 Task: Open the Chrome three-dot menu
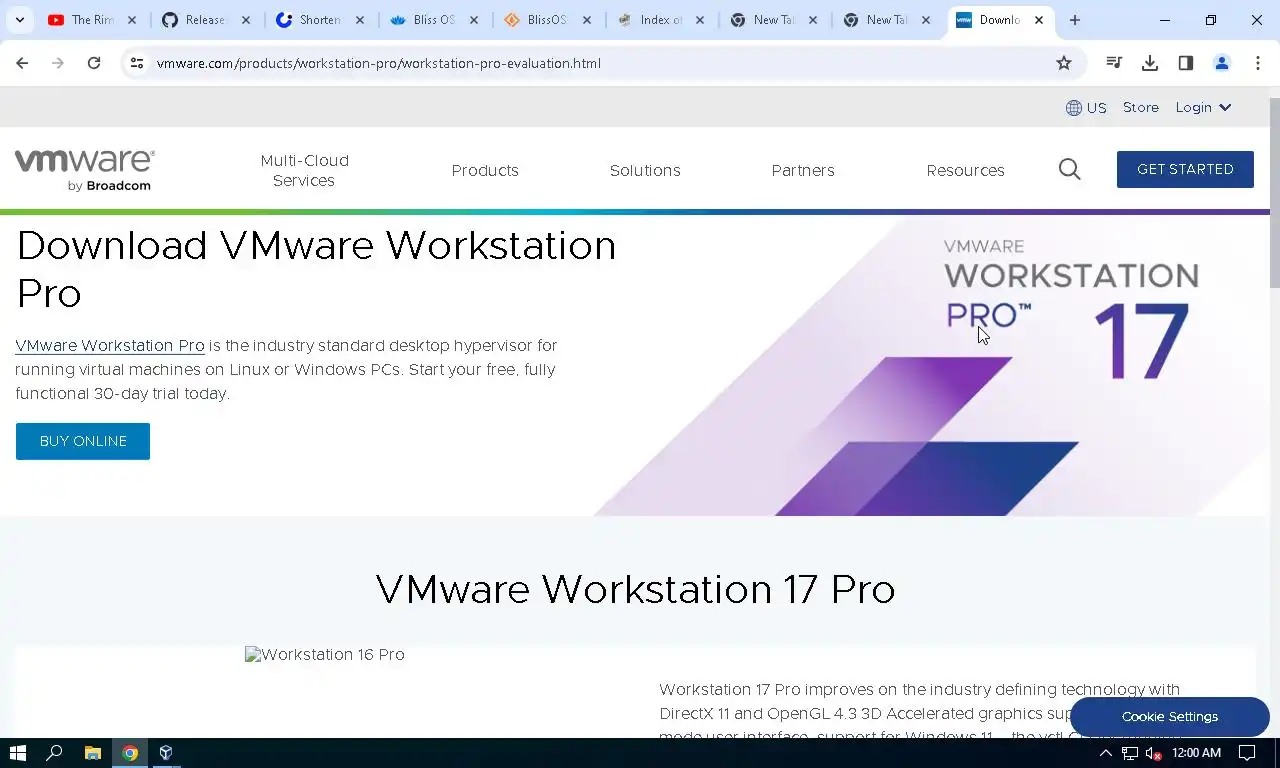pyautogui.click(x=1258, y=63)
